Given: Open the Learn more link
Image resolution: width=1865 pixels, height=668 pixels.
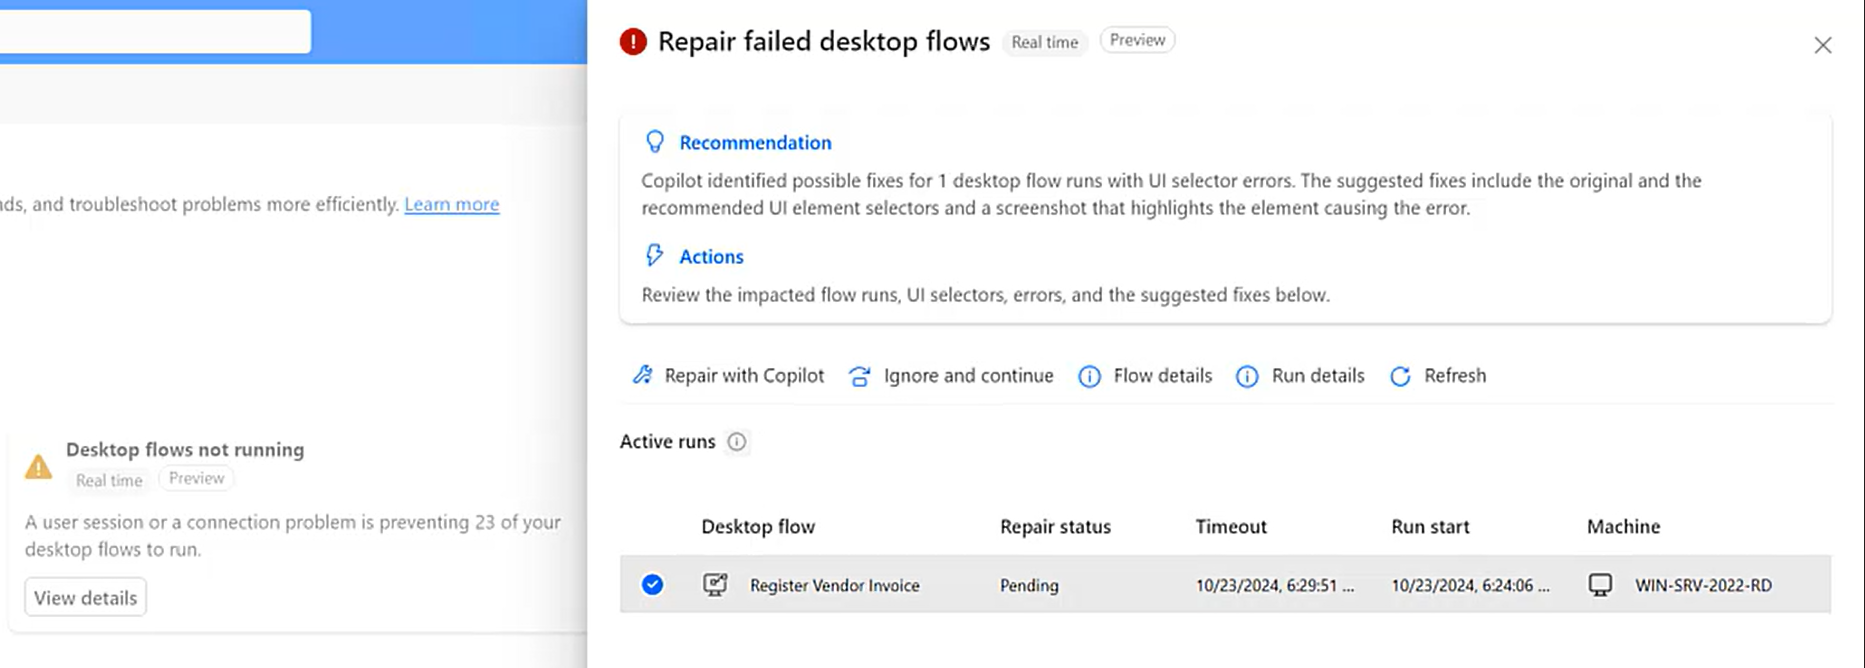Looking at the screenshot, I should point(451,204).
